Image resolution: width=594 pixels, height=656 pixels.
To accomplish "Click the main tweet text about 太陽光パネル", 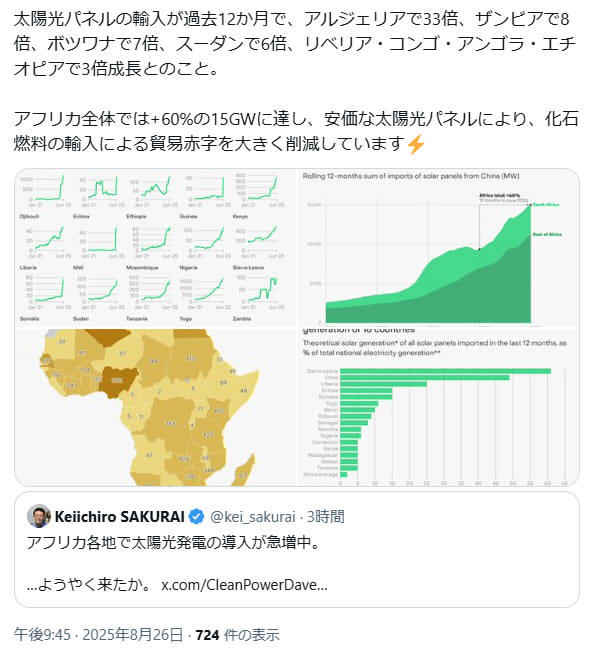I will (296, 81).
